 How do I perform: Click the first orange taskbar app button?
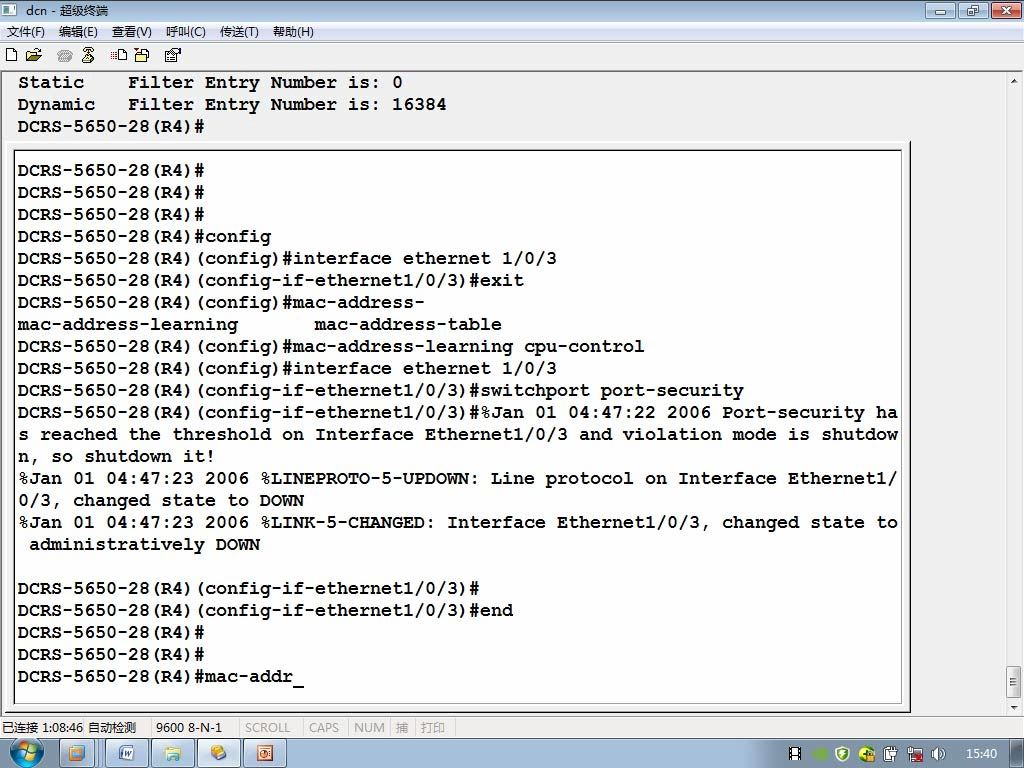click(x=77, y=754)
